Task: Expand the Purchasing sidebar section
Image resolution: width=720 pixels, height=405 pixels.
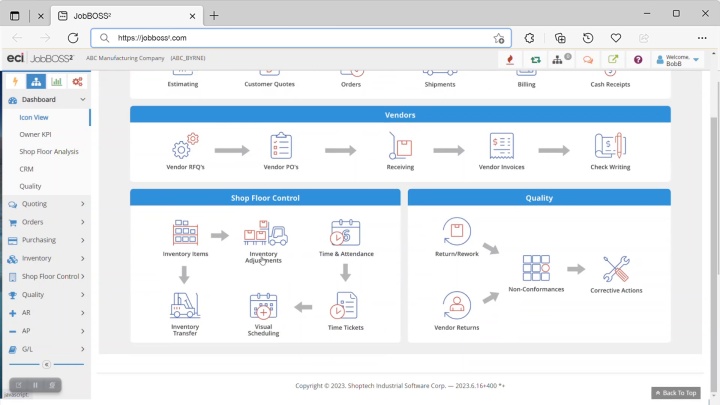Action: tap(46, 240)
